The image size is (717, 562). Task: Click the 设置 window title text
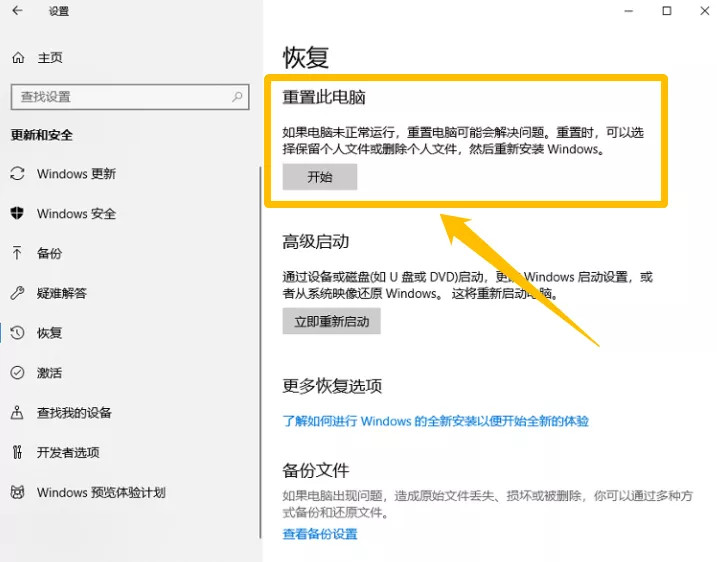59,11
